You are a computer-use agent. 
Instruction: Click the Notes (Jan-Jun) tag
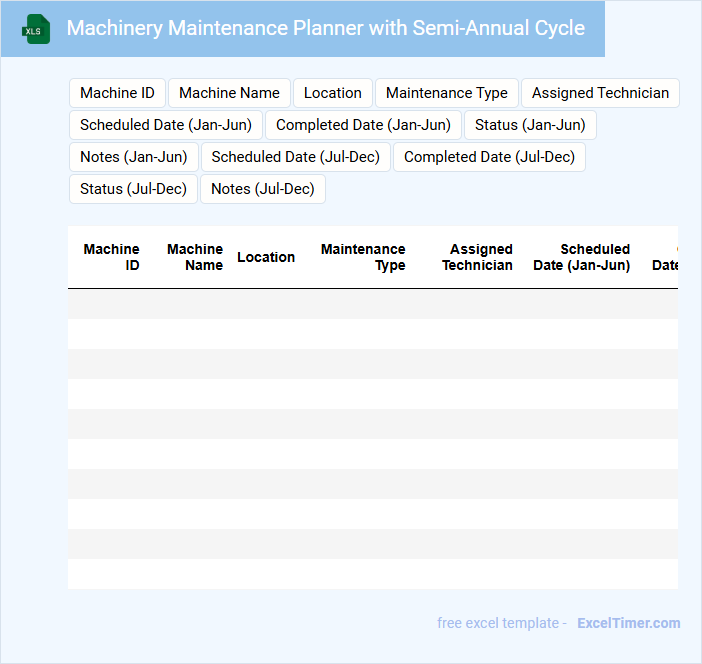pos(134,157)
